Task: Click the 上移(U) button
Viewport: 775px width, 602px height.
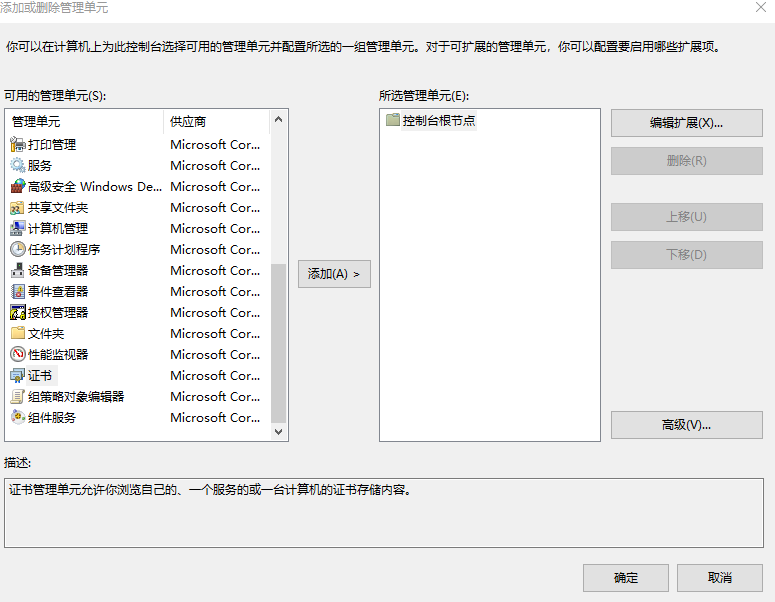Action: 687,216
